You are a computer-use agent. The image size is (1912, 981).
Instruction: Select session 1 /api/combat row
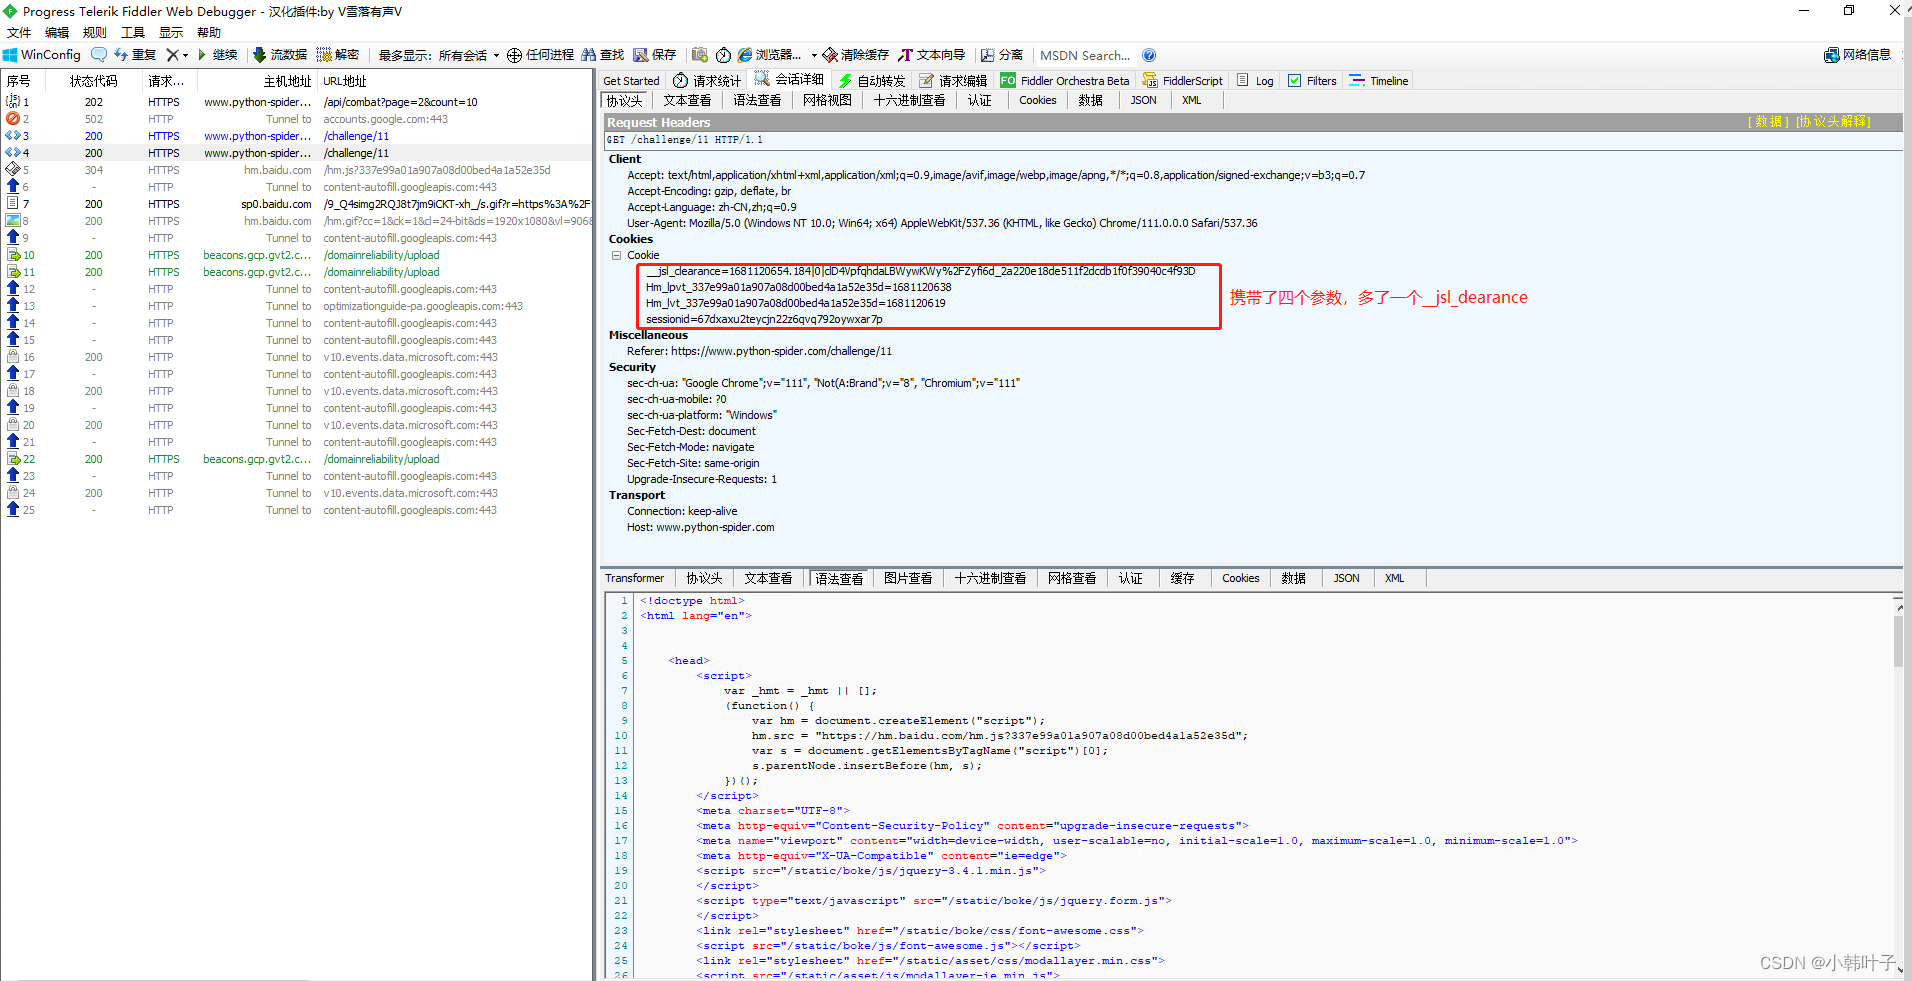point(298,102)
